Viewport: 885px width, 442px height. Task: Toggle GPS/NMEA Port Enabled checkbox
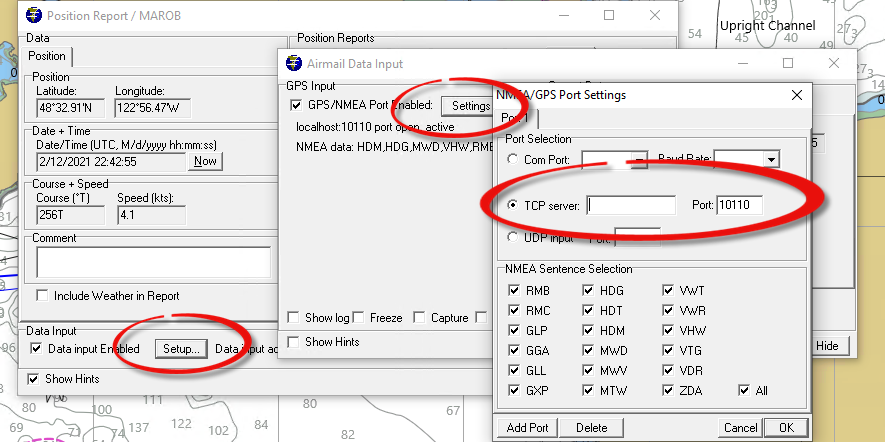(295, 105)
